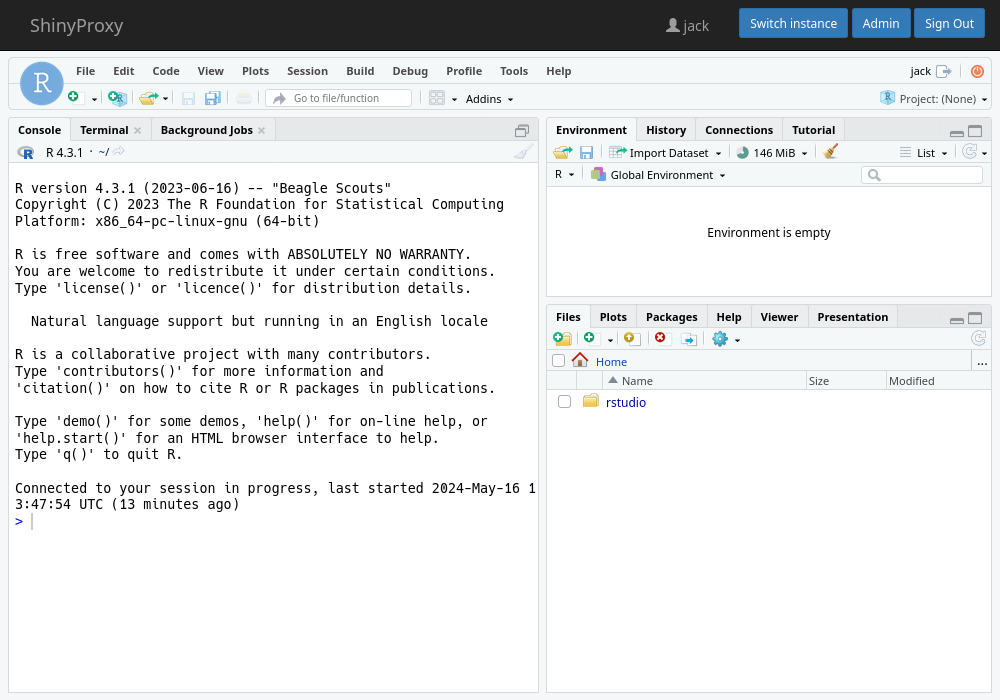Click the Upload file icon in Files
The width and height of the screenshot is (1000, 700).
pos(631,339)
